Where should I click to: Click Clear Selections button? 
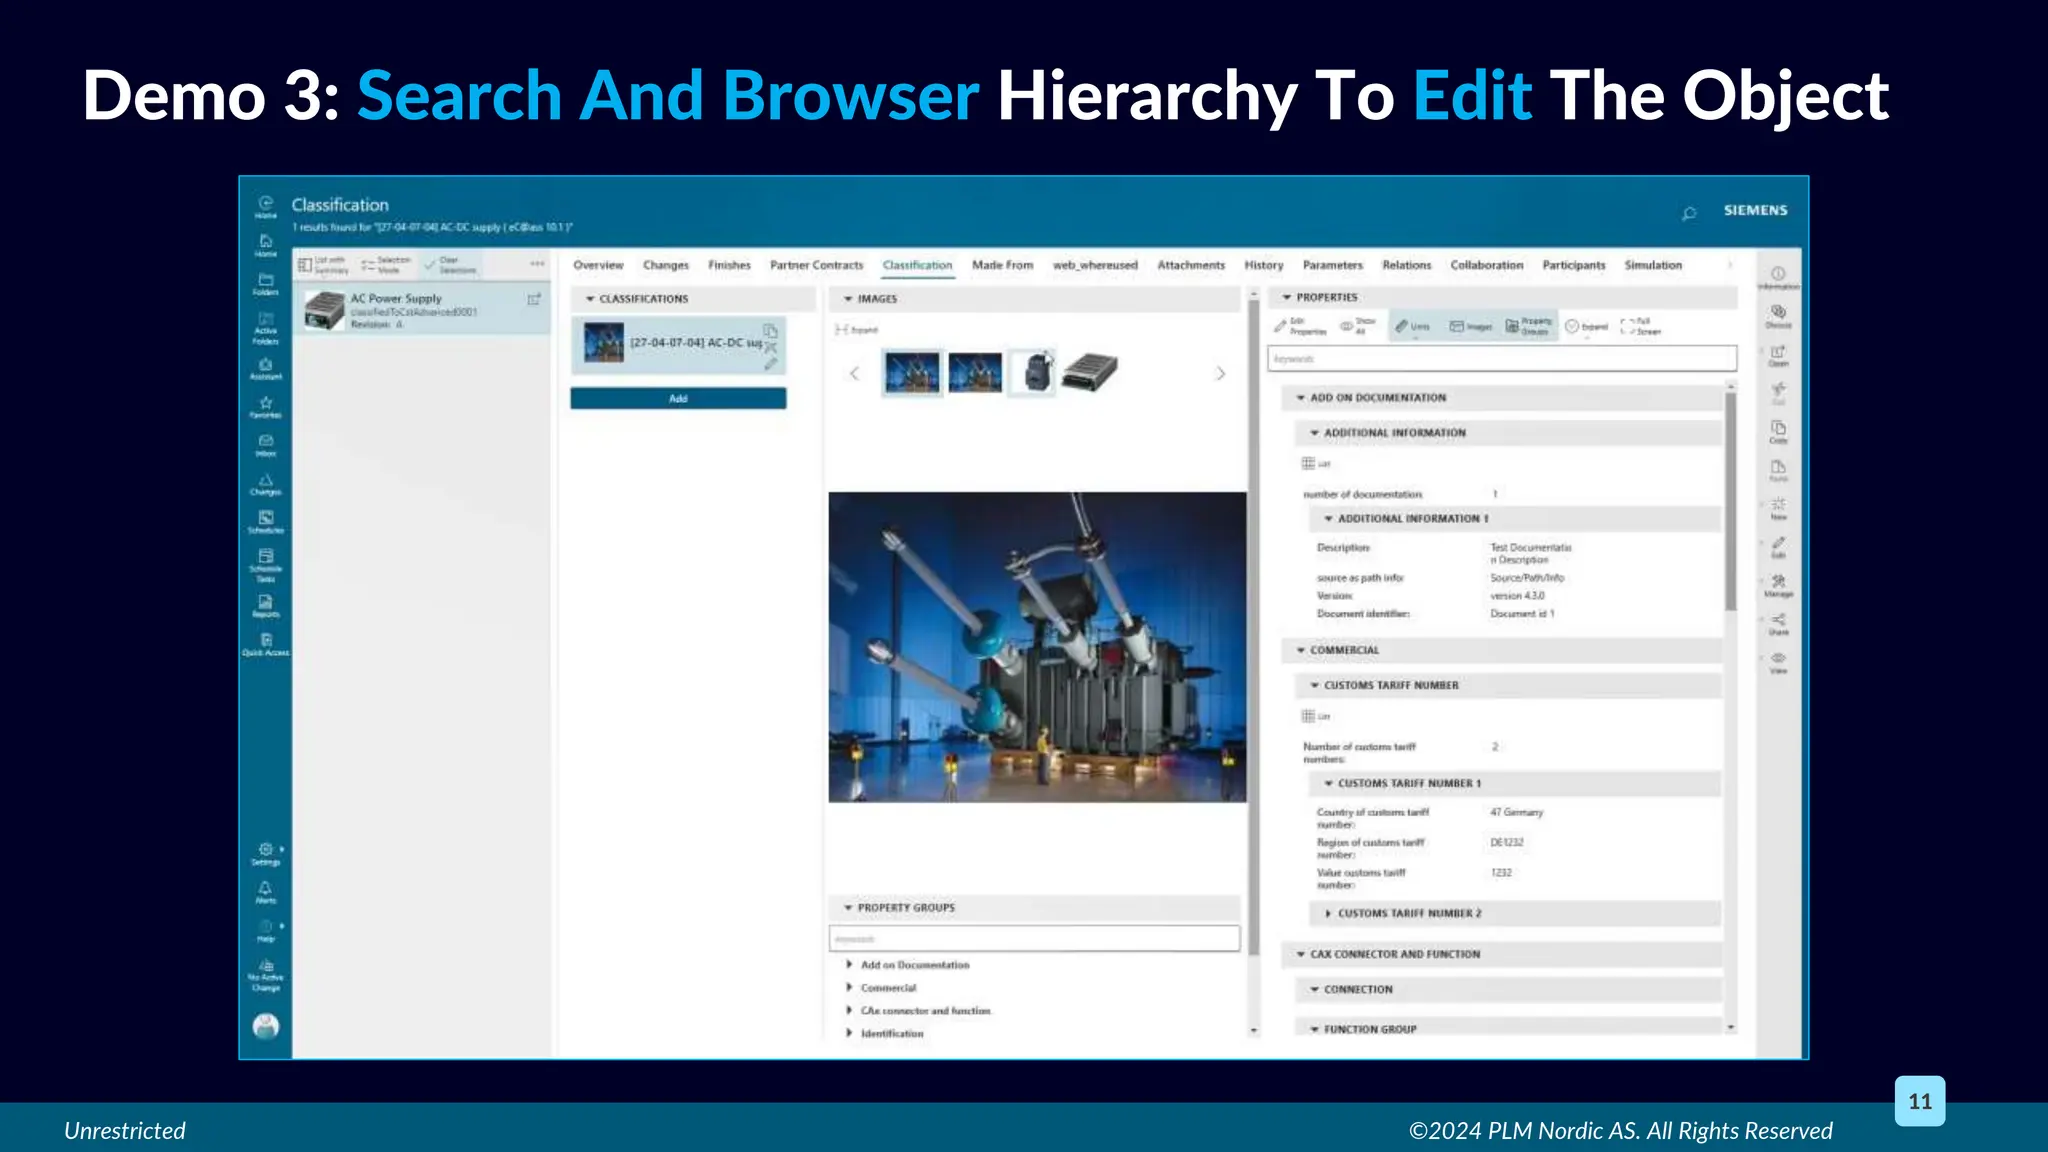450,265
